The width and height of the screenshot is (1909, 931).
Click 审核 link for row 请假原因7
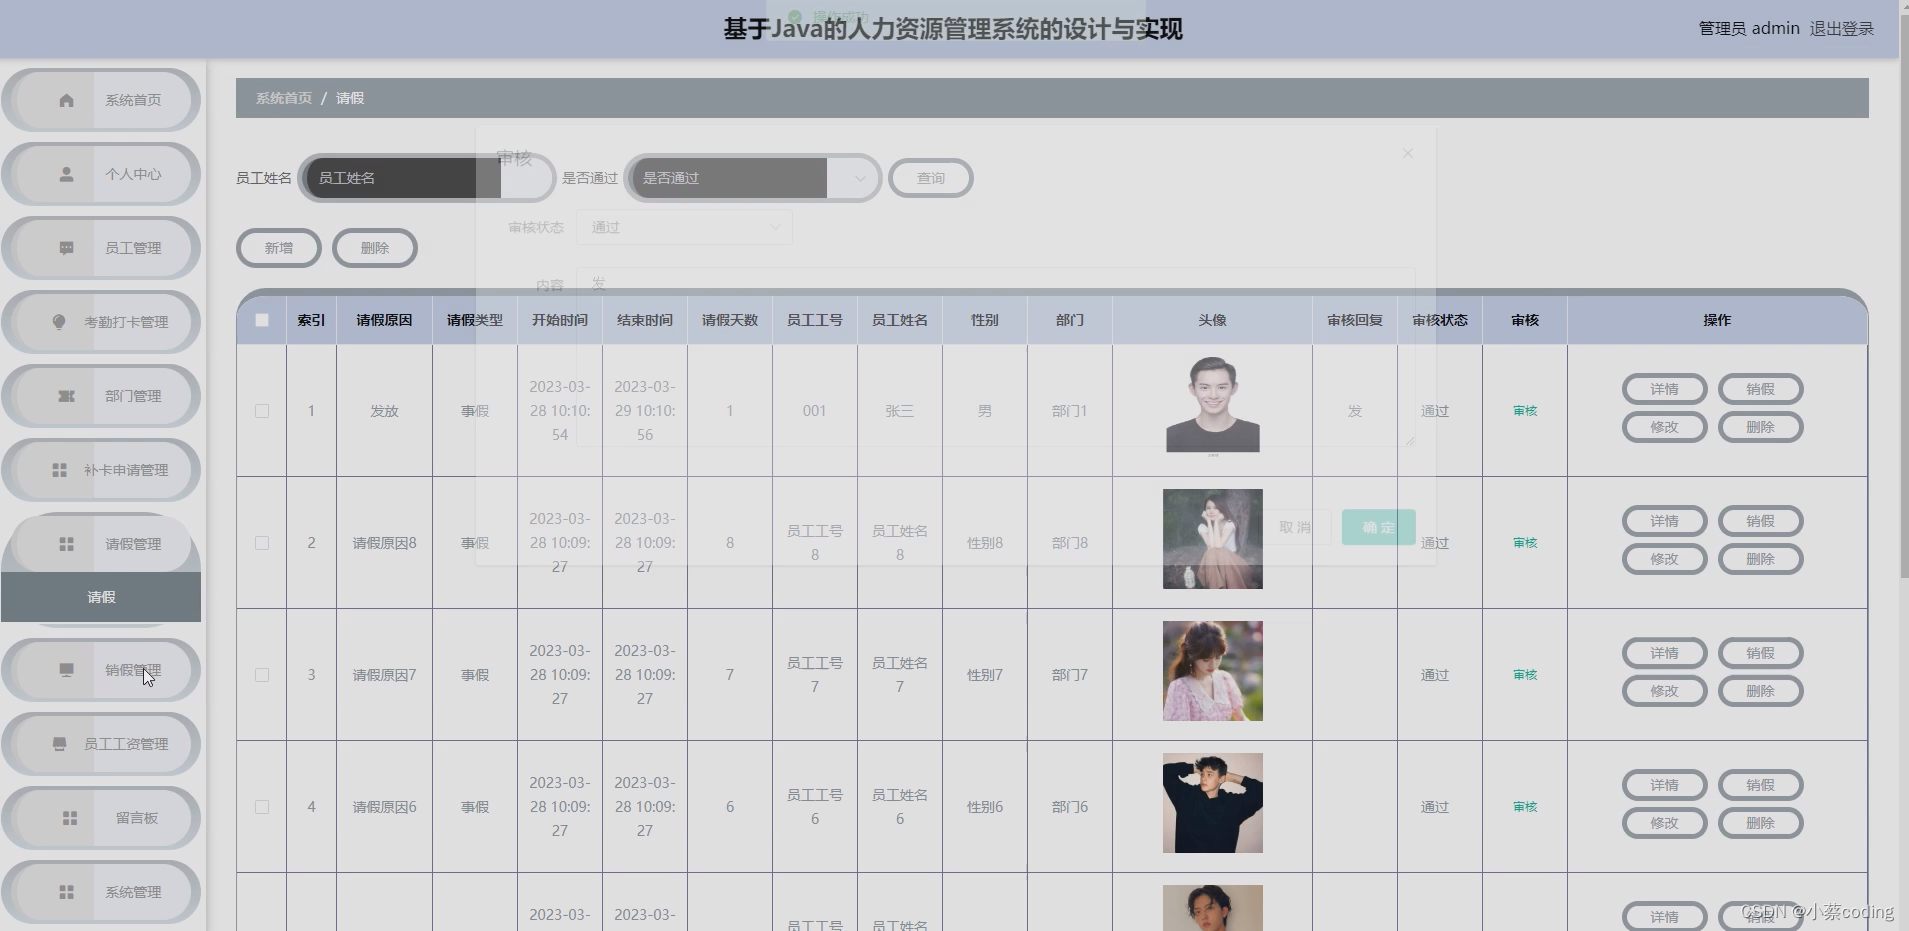(x=1525, y=675)
